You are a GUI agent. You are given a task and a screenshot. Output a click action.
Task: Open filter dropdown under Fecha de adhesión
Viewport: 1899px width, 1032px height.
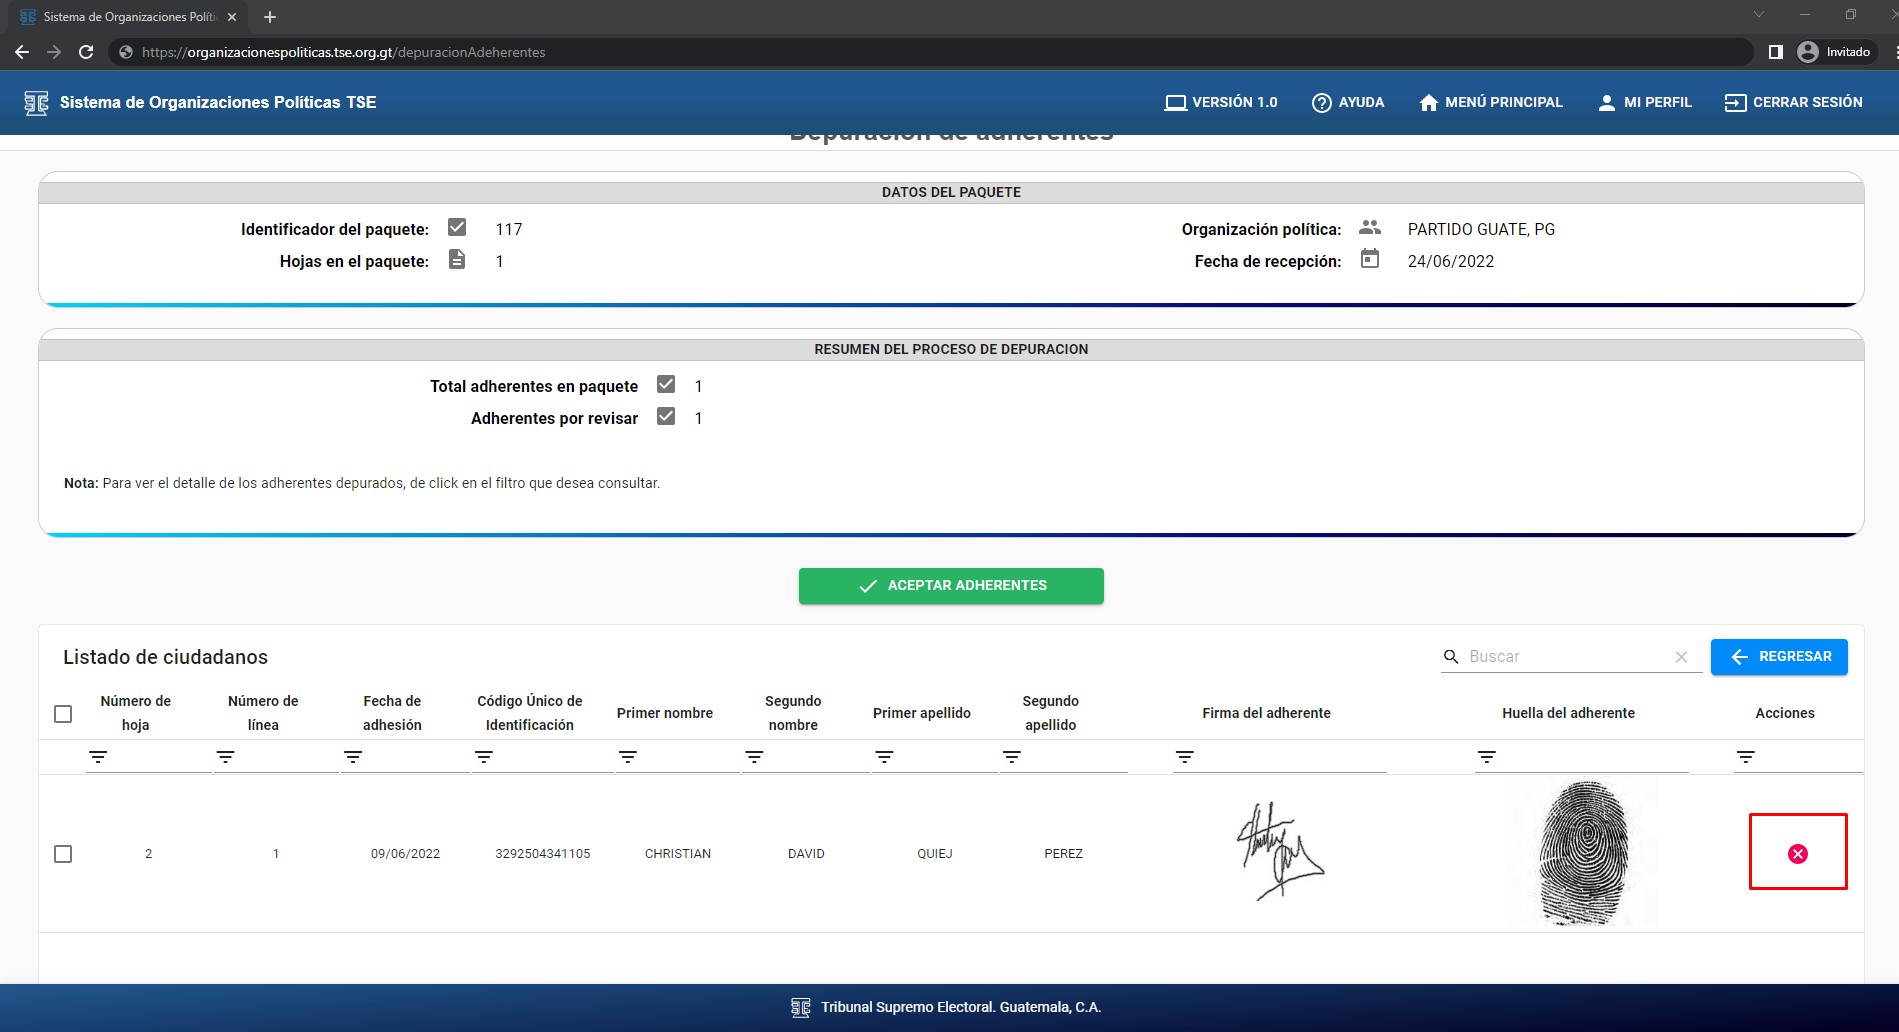[353, 757]
